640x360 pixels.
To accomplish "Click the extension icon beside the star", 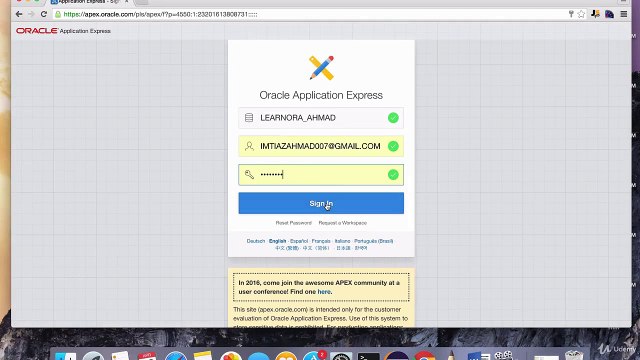I will tap(596, 14).
